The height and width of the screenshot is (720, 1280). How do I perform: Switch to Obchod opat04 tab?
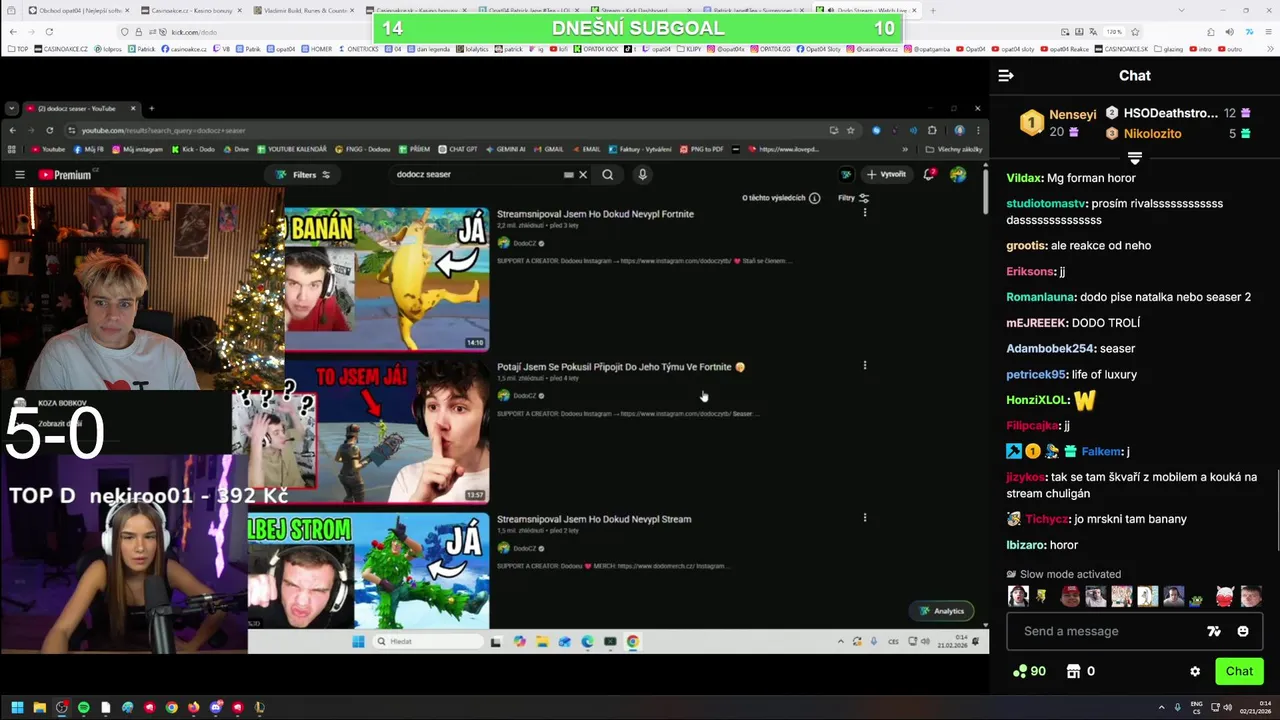tap(75, 10)
